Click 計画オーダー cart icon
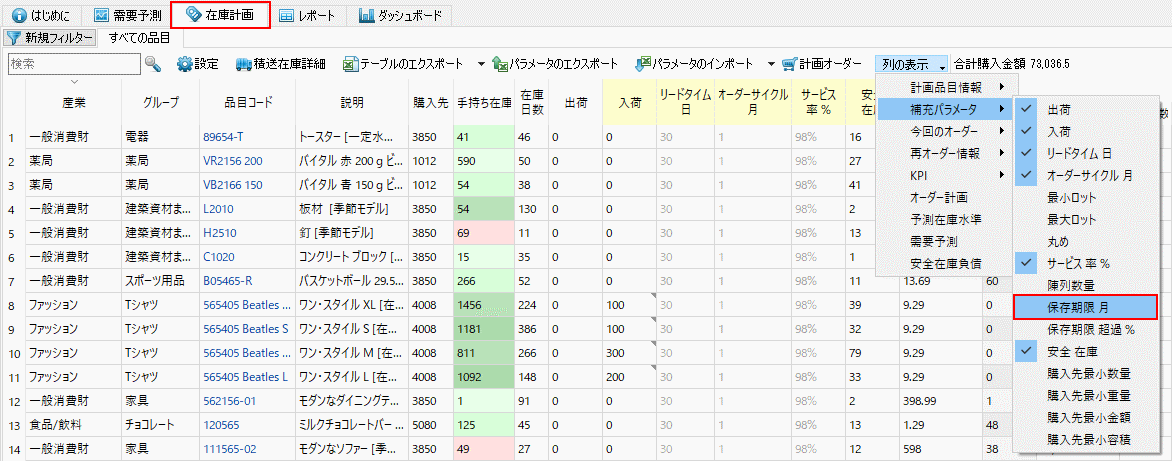Image resolution: width=1172 pixels, height=461 pixels. tap(790, 64)
